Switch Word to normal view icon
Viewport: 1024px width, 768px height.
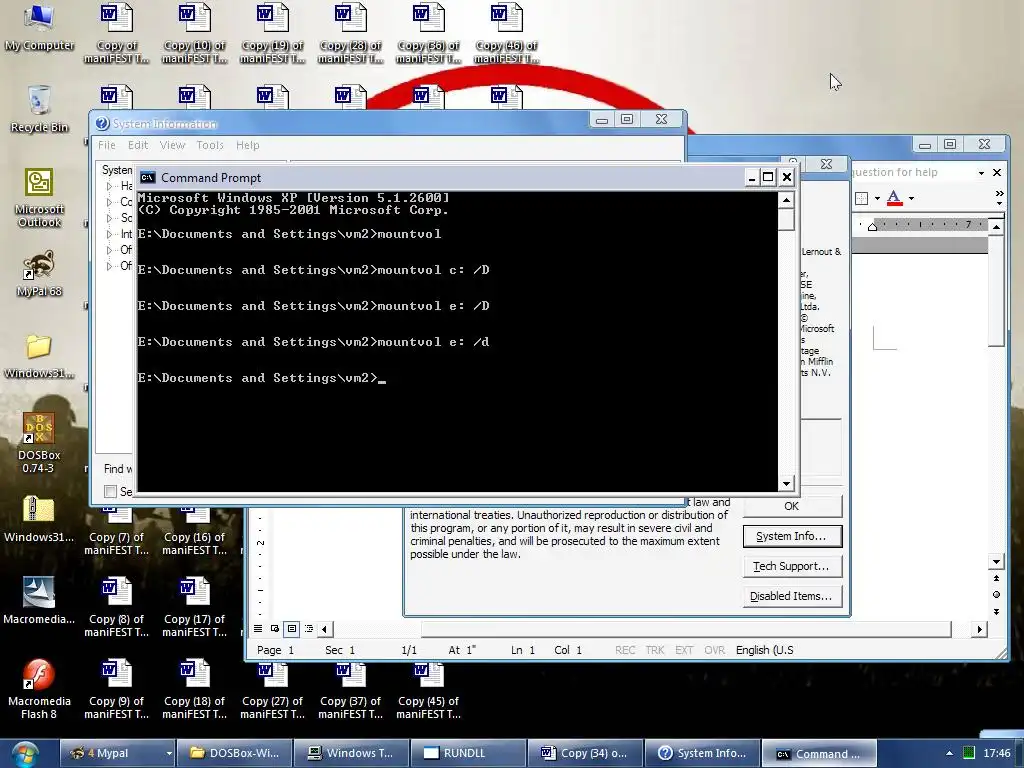click(258, 629)
